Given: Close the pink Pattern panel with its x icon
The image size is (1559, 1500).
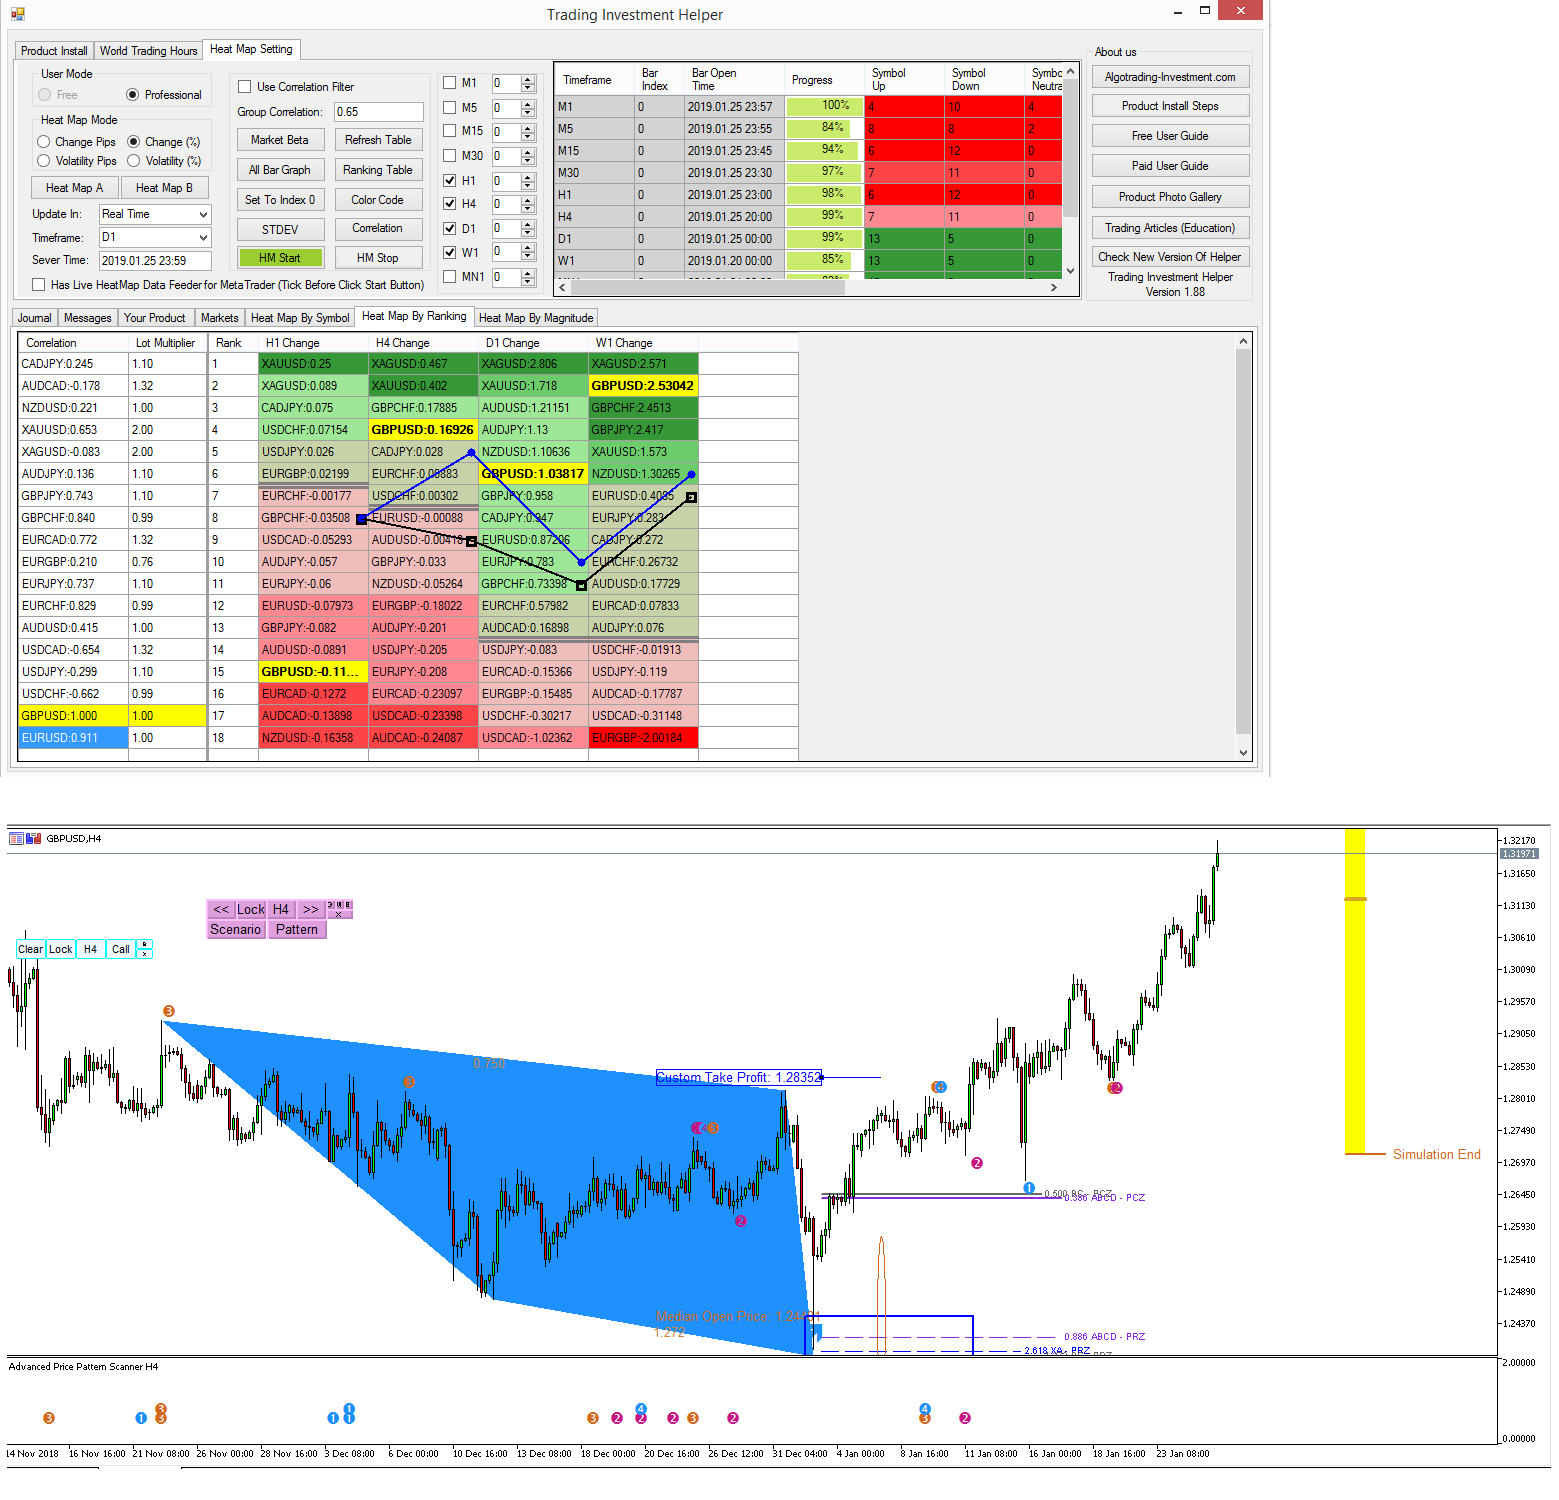Looking at the screenshot, I should click(x=338, y=914).
